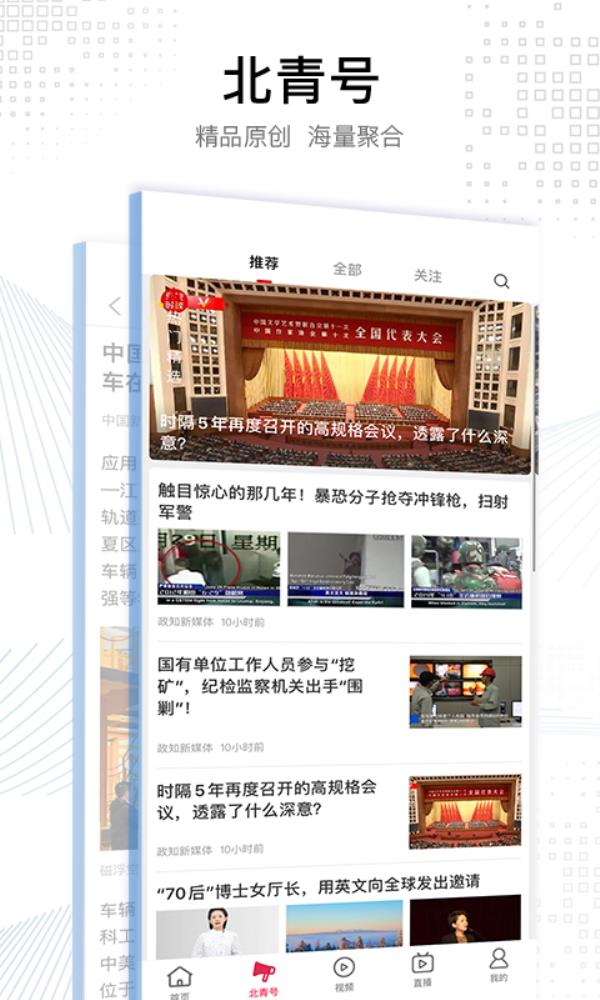Tap the search magnifier icon
Screen dimensions: 600x1000
pos(501,282)
